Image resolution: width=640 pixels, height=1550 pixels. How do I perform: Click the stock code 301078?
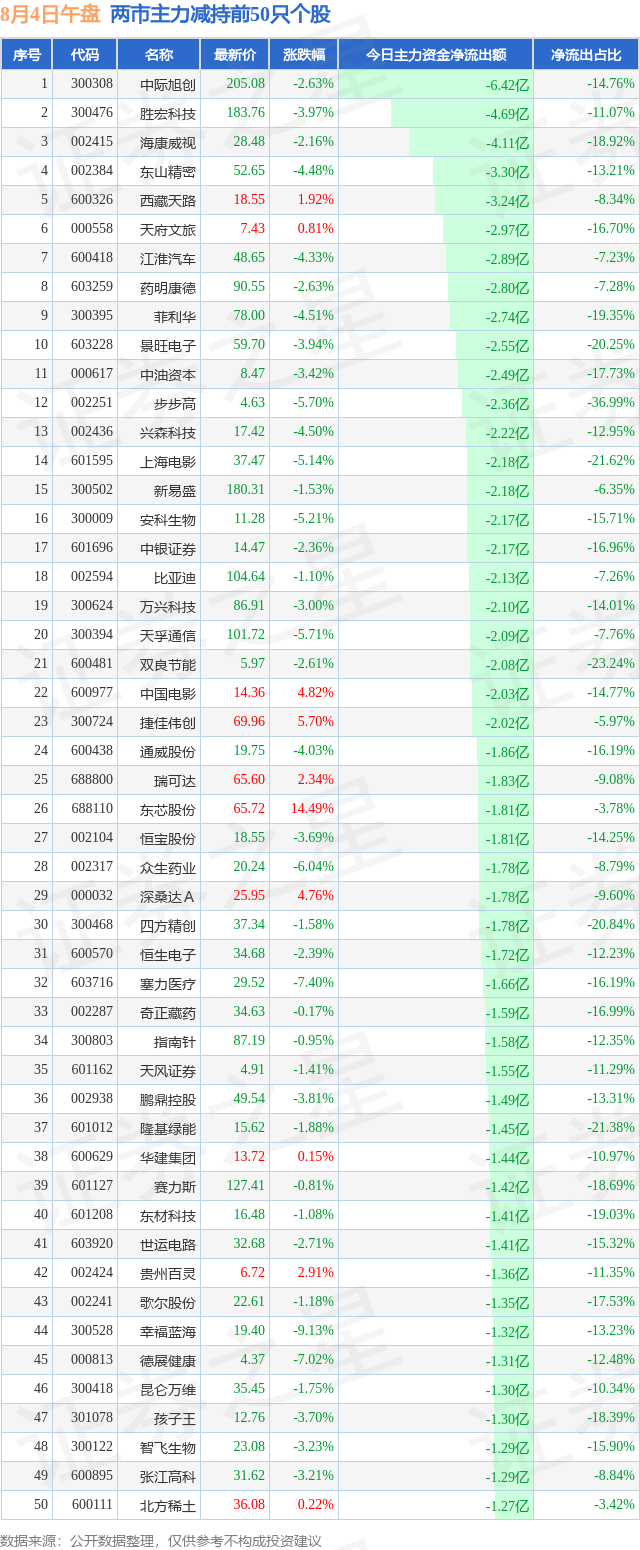click(92, 1418)
